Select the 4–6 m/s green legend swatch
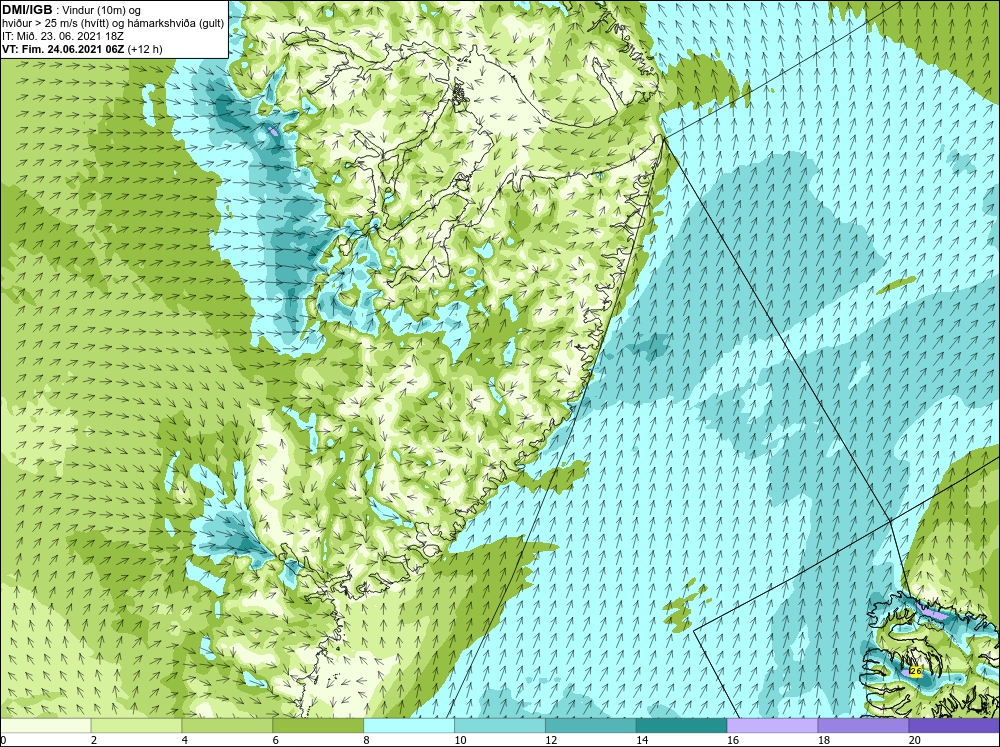The height and width of the screenshot is (747, 1000). pos(227,725)
